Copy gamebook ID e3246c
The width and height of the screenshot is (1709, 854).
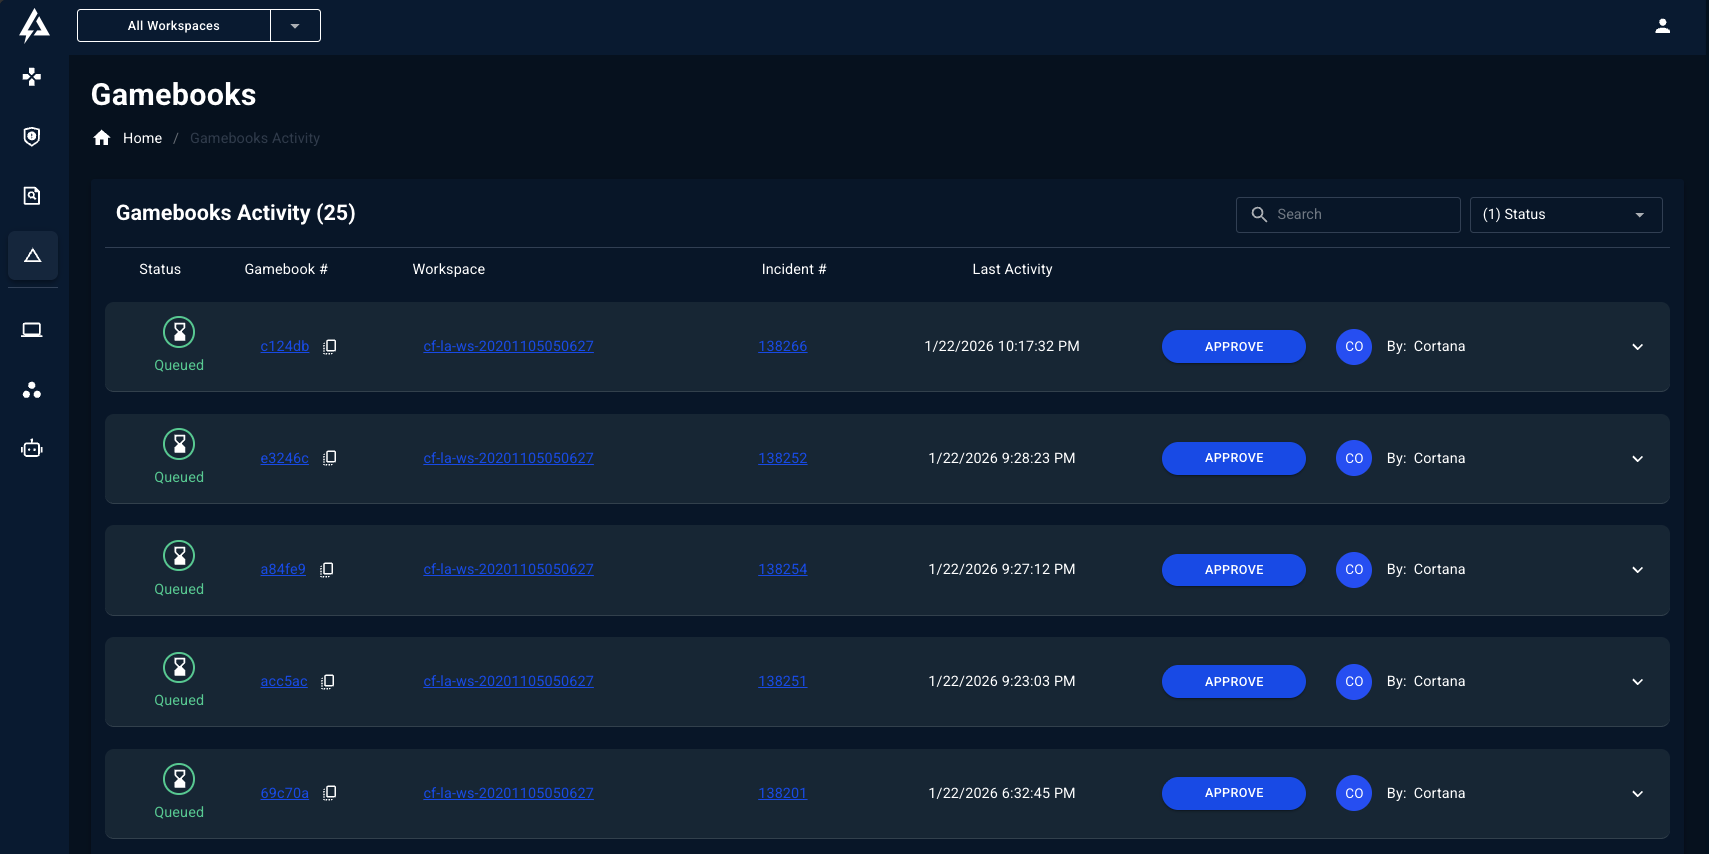pyautogui.click(x=329, y=458)
